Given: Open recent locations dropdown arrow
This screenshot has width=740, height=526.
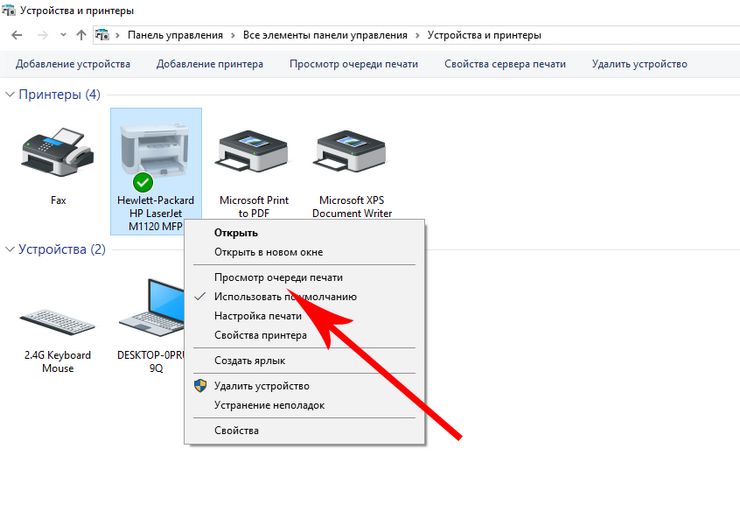Looking at the screenshot, I should point(63,35).
